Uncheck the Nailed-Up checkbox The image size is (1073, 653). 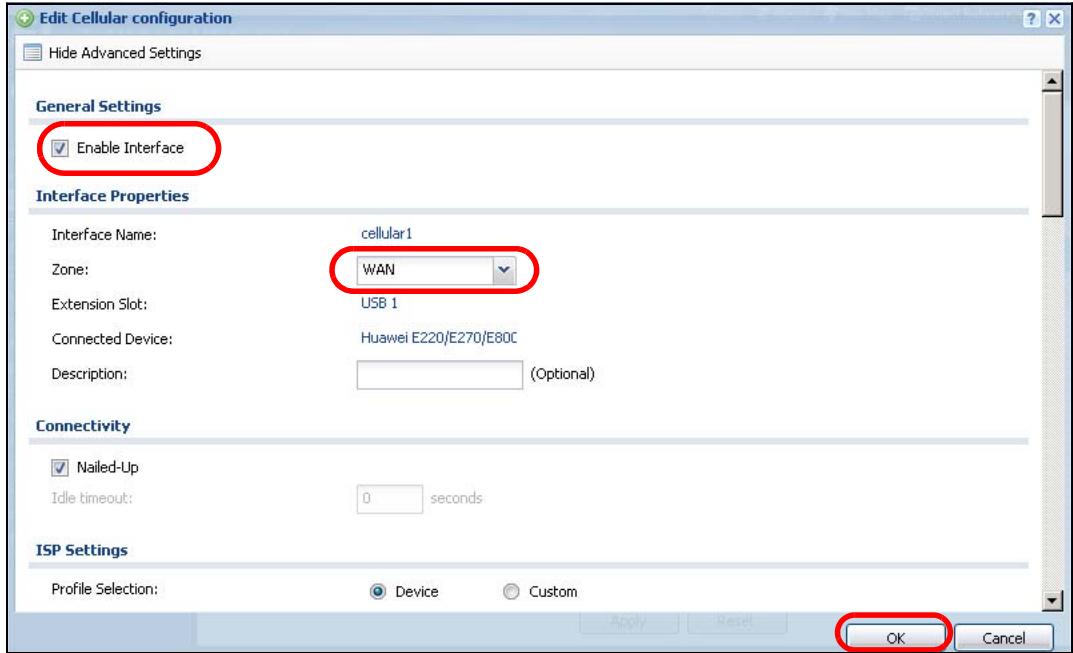[60, 468]
